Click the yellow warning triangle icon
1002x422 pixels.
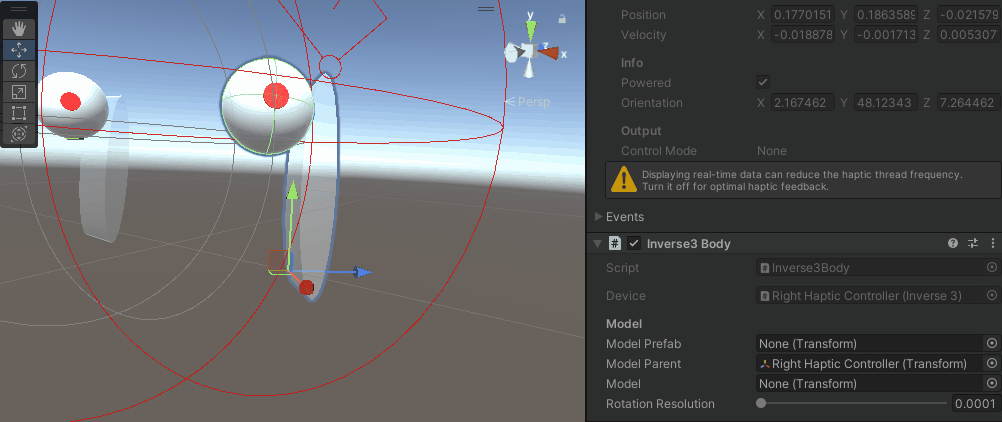[x=624, y=180]
